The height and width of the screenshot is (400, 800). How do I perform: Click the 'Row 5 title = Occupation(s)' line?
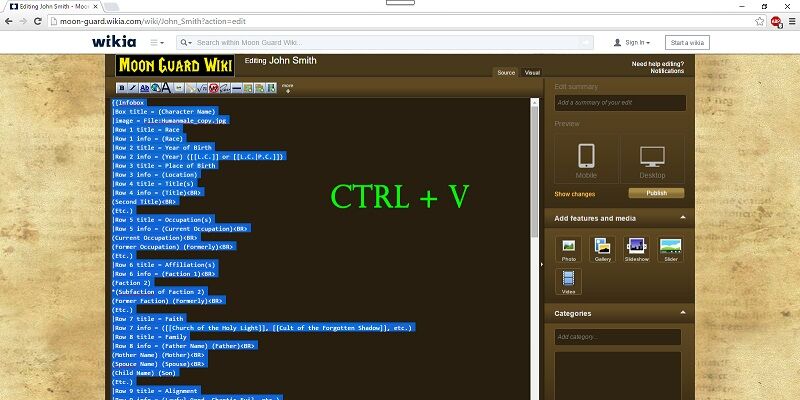click(x=163, y=219)
